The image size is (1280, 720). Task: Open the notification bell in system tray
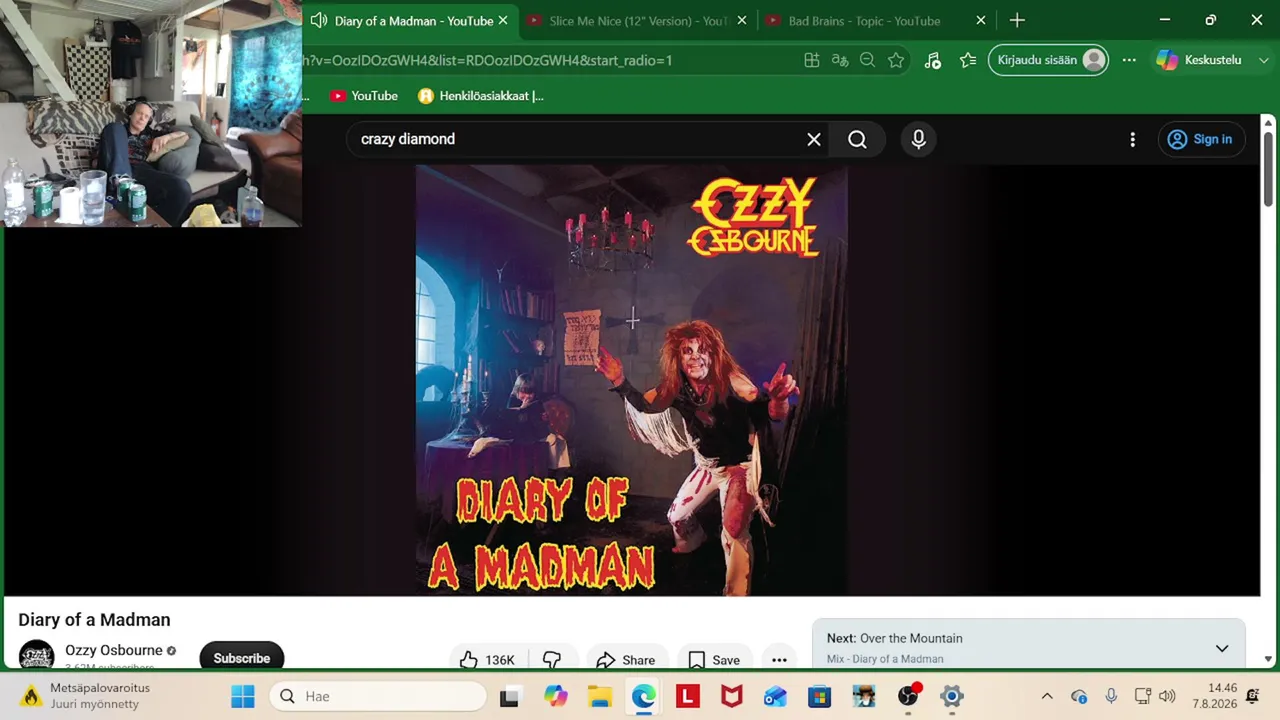click(1253, 696)
